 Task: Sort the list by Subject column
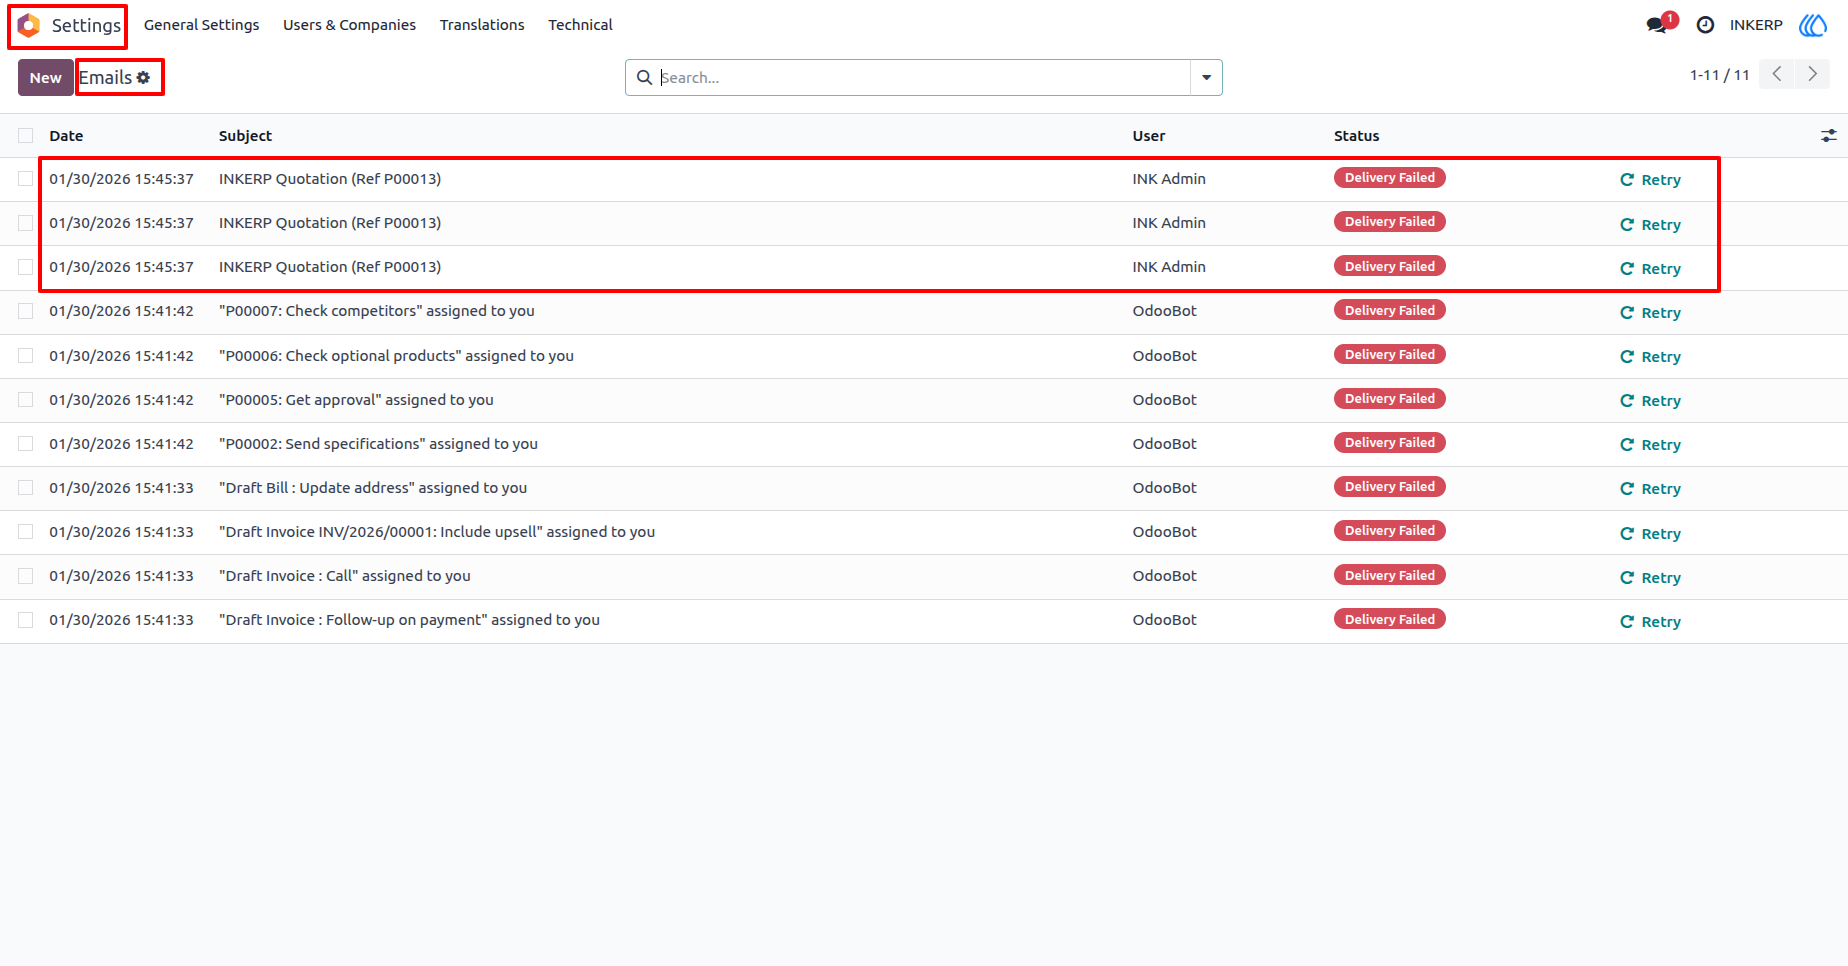click(245, 136)
